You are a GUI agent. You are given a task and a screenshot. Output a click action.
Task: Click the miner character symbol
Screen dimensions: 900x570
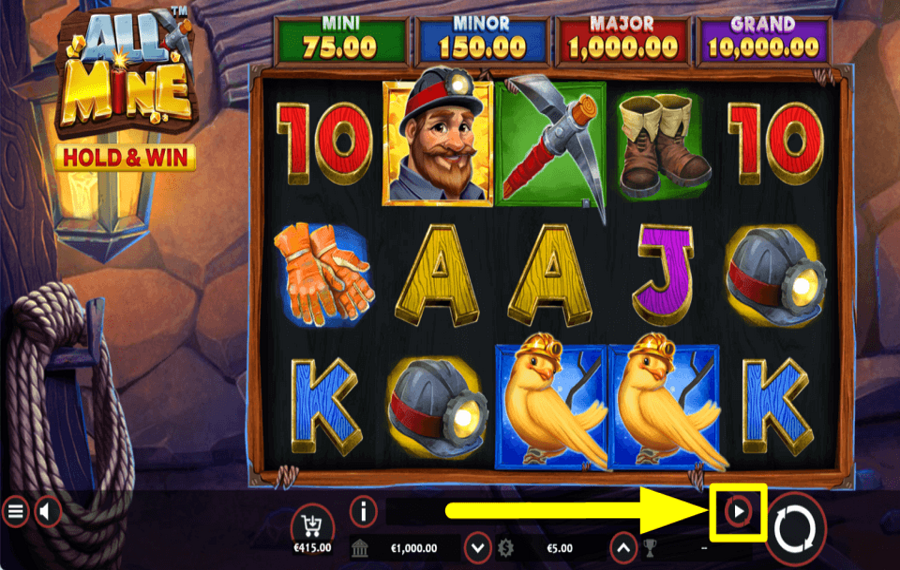437,138
